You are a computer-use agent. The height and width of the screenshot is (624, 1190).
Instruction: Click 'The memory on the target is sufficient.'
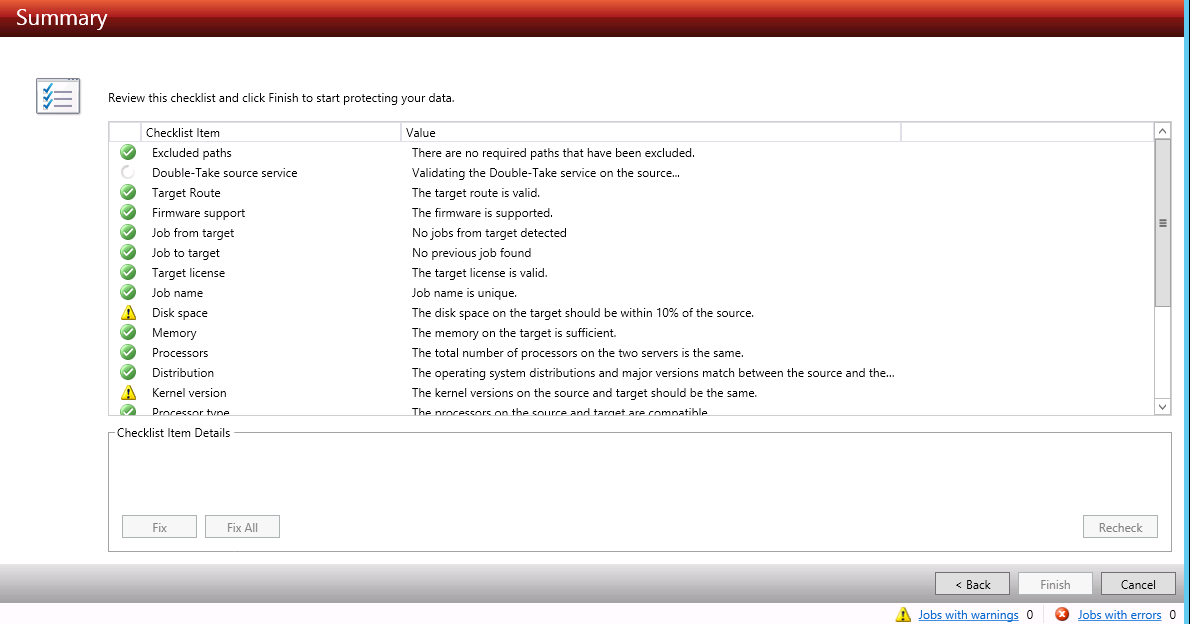[x=514, y=332]
